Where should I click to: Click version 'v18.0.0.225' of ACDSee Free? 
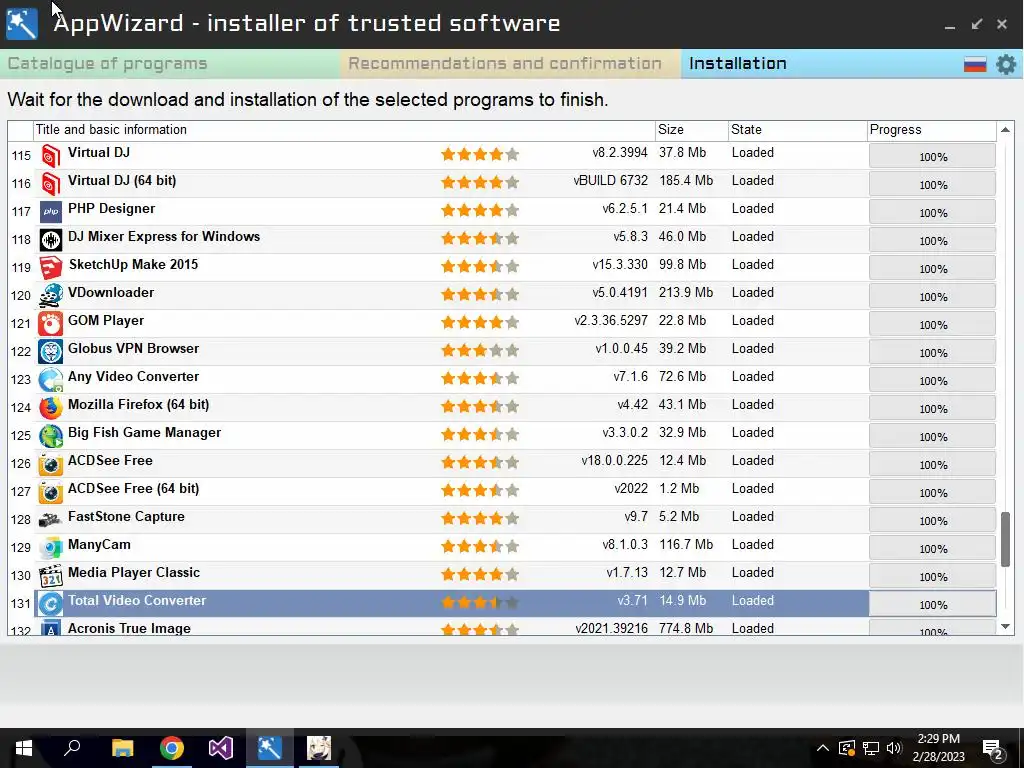click(x=615, y=461)
